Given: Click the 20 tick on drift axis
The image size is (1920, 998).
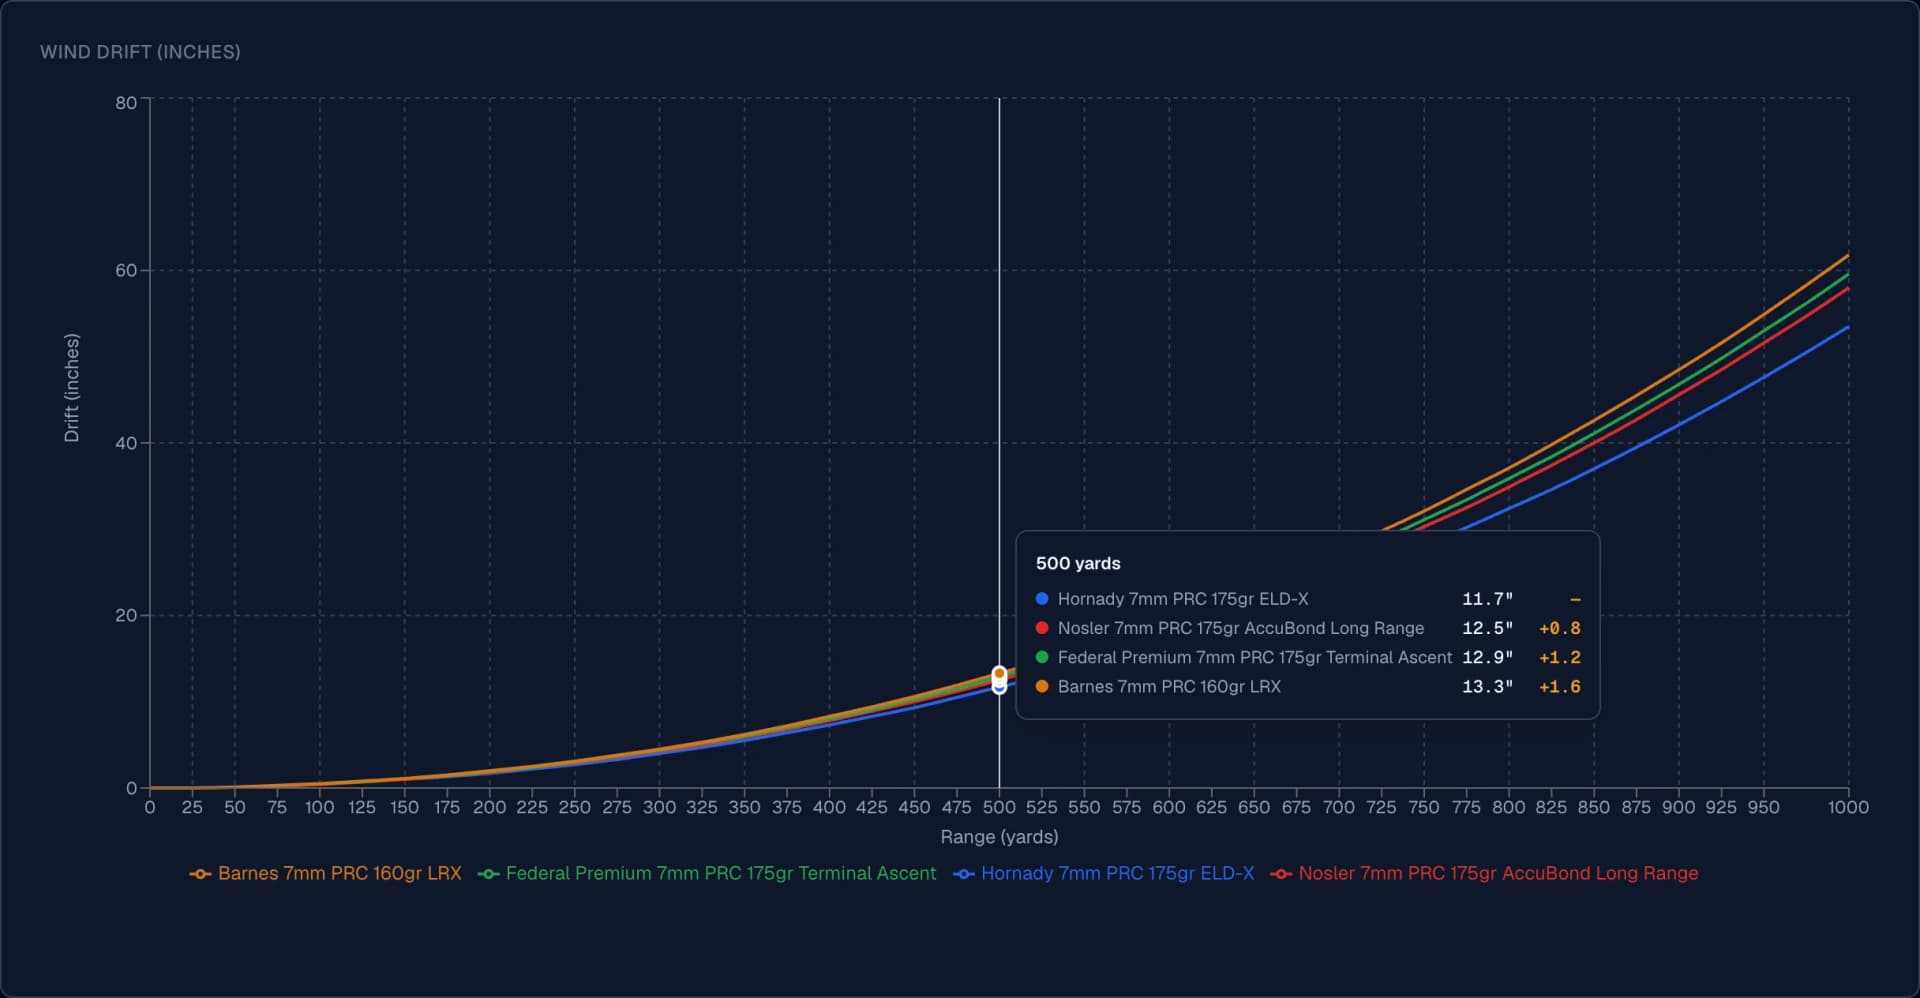Looking at the screenshot, I should (x=126, y=615).
